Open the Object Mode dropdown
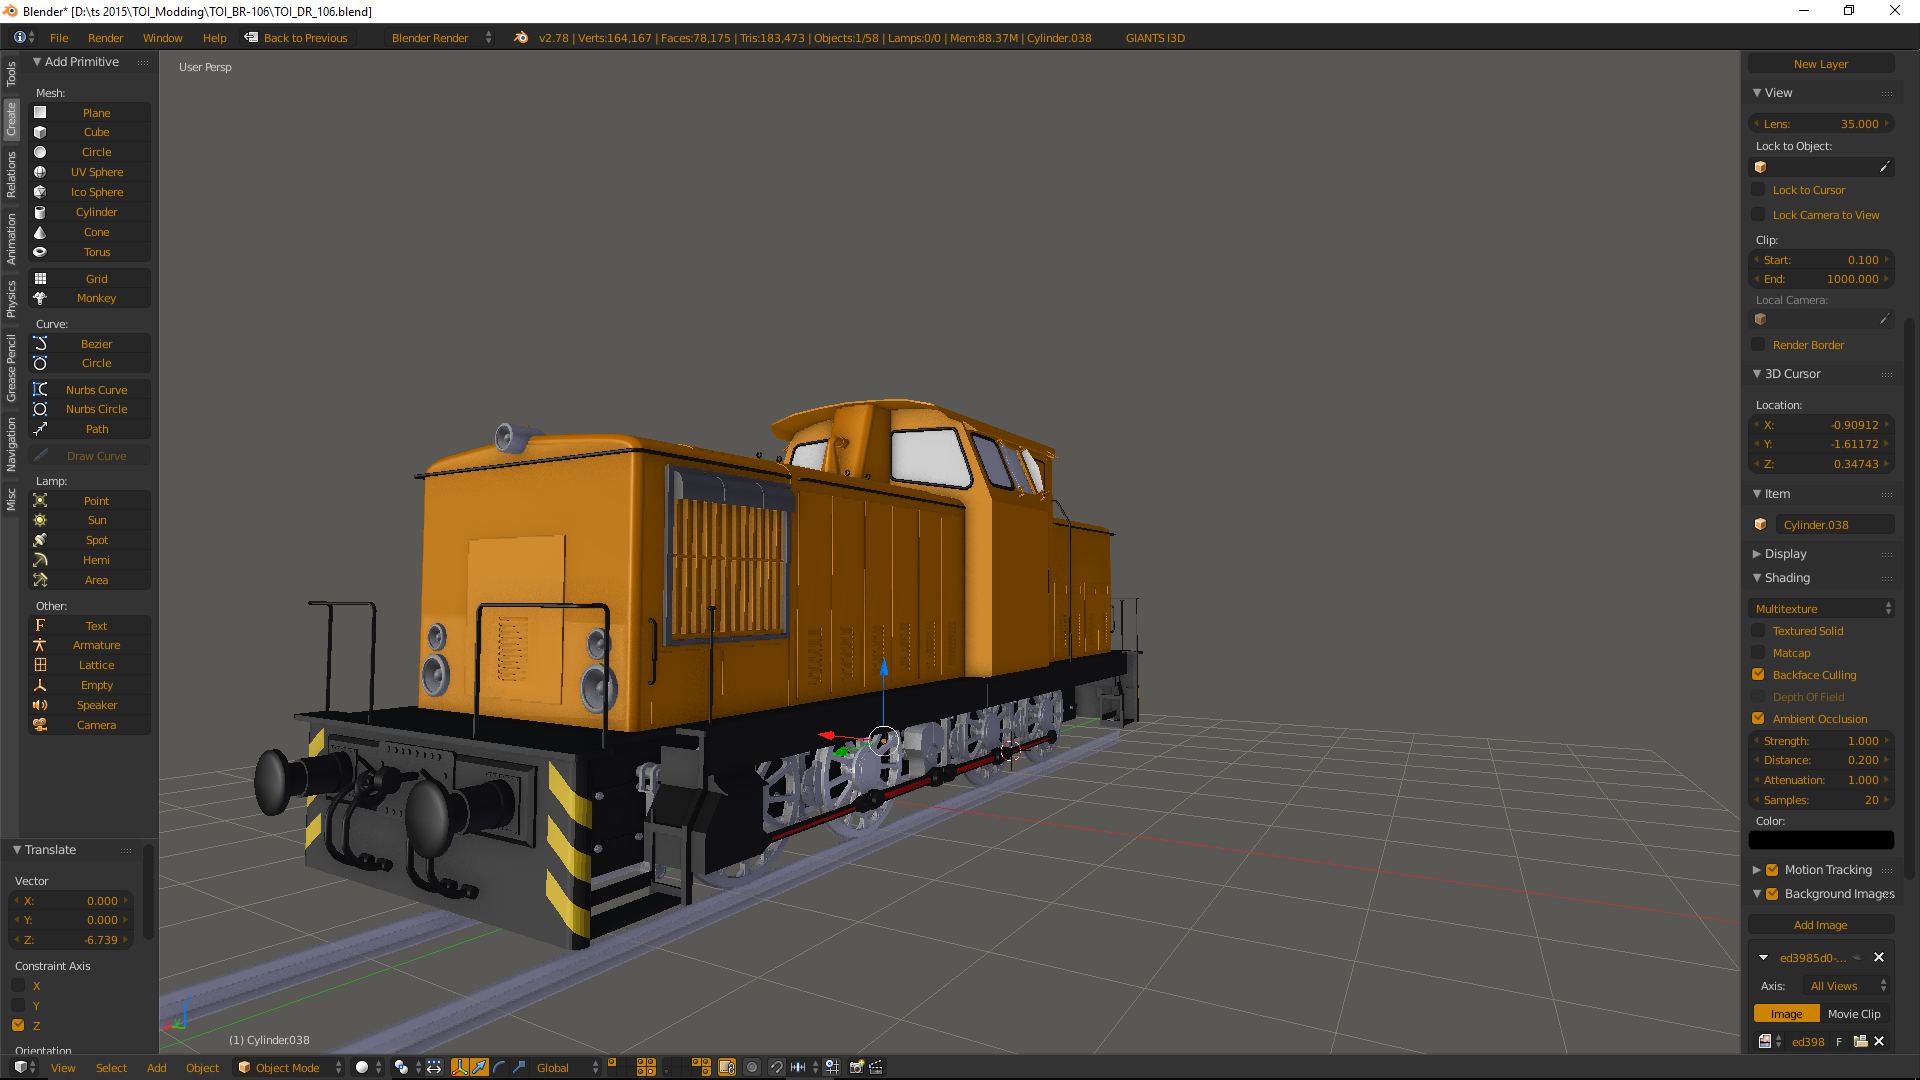The height and width of the screenshot is (1080, 1920). [290, 1067]
